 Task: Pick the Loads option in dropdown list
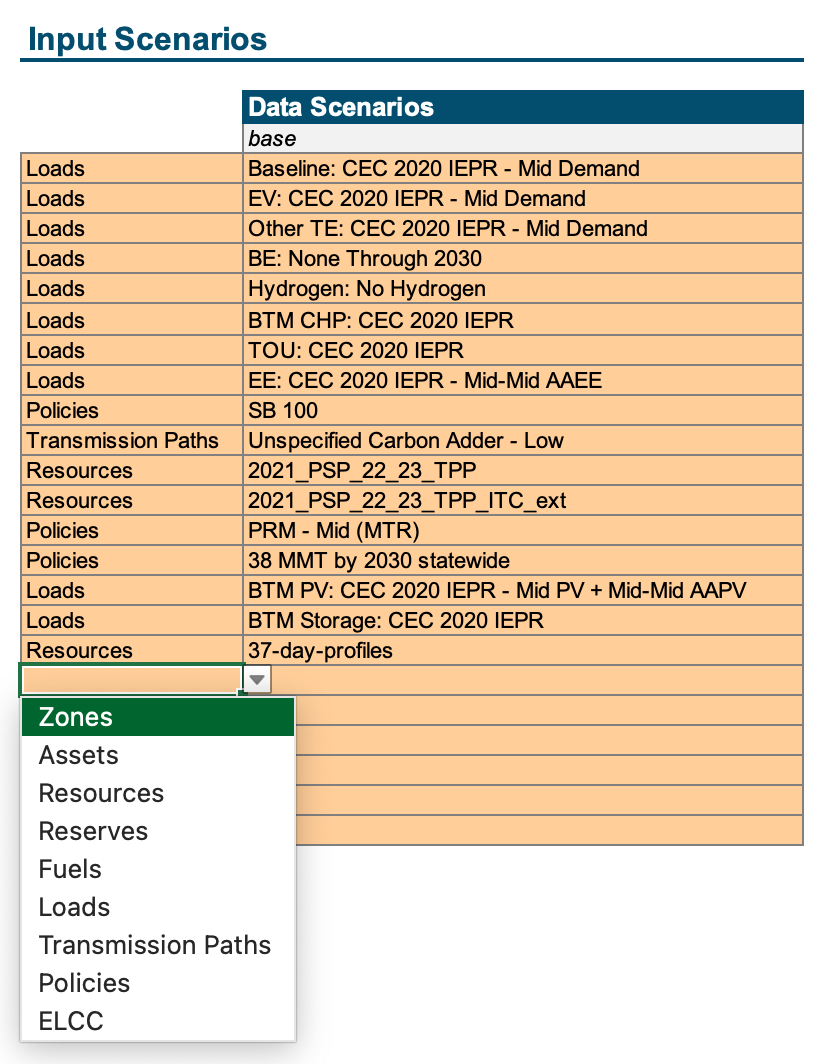[x=158, y=907]
